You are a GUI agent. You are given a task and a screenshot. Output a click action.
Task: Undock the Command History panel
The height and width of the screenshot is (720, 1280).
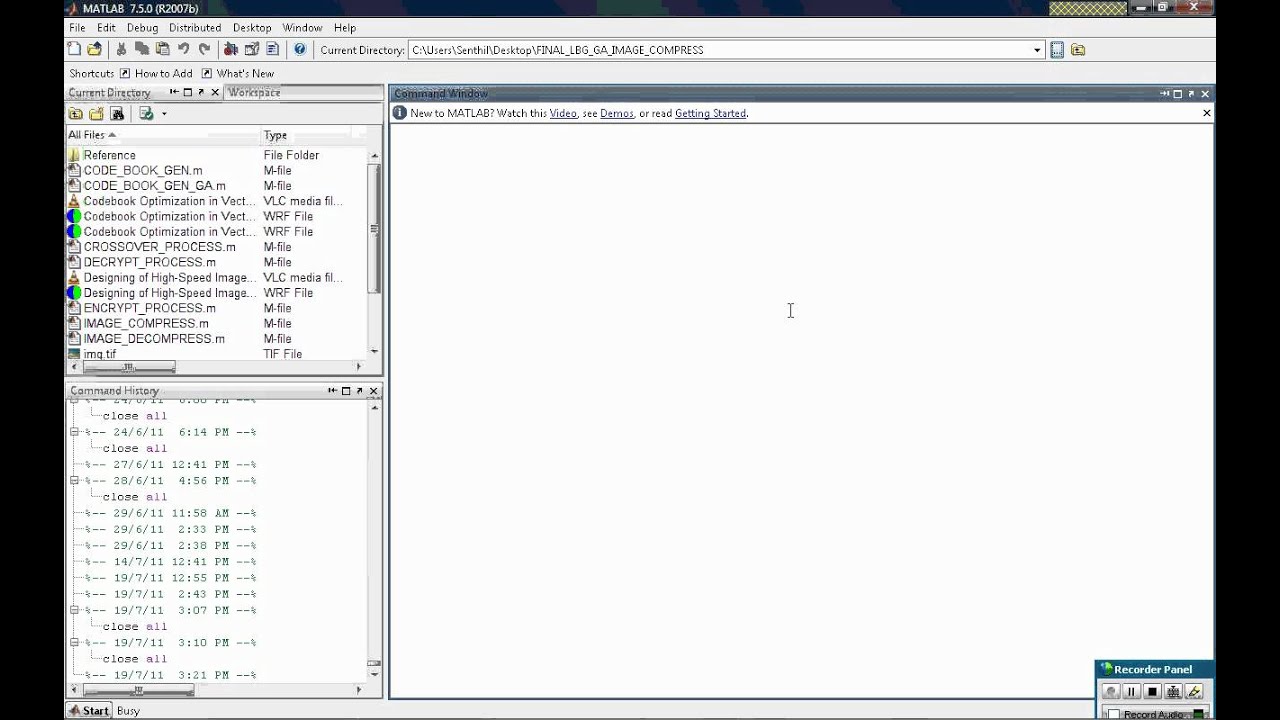360,391
